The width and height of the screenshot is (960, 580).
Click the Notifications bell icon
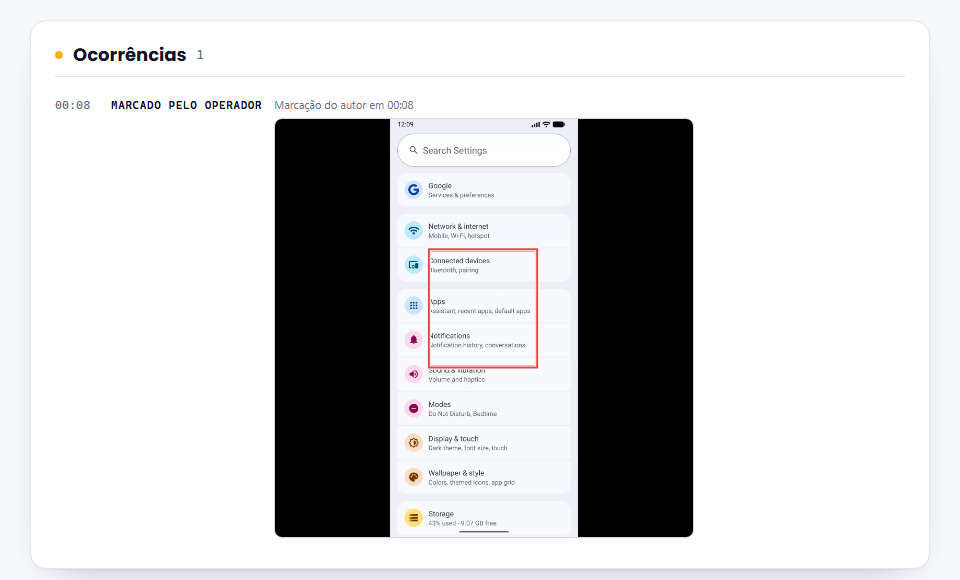[x=414, y=340]
